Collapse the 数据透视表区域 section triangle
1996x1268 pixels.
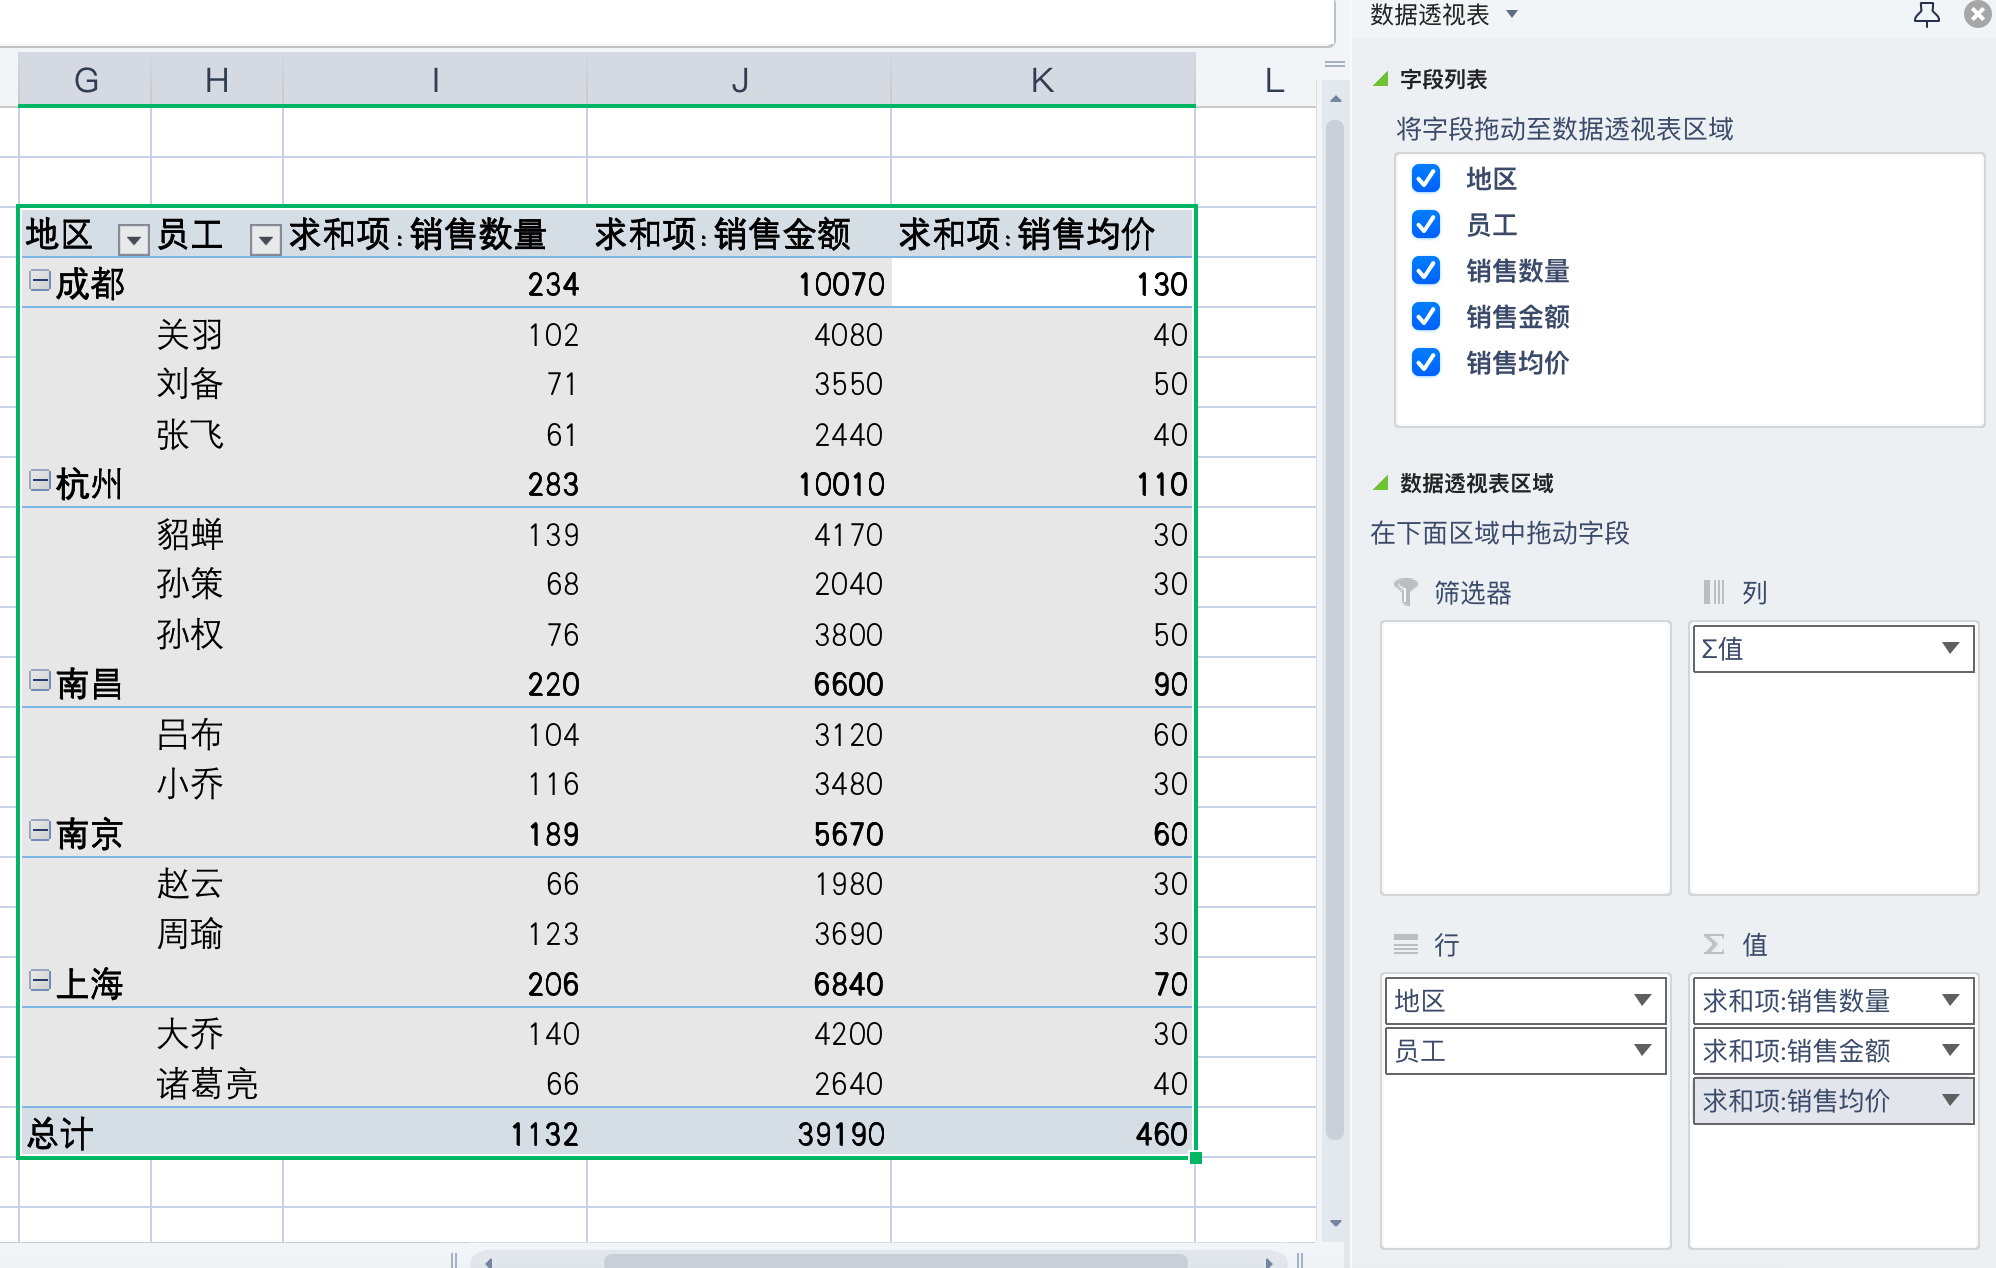pos(1381,483)
